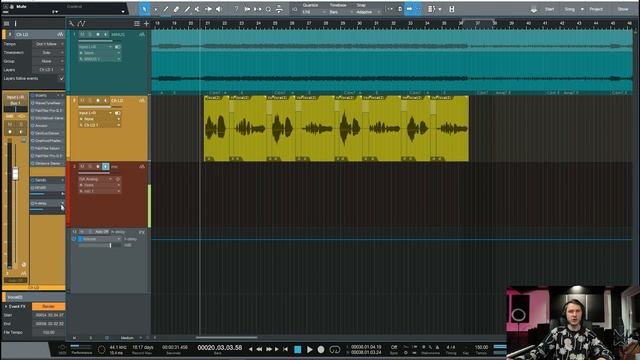Viewport: 640px width, 360px height.
Task: Select the h-delay insert slot
Action: (47, 203)
